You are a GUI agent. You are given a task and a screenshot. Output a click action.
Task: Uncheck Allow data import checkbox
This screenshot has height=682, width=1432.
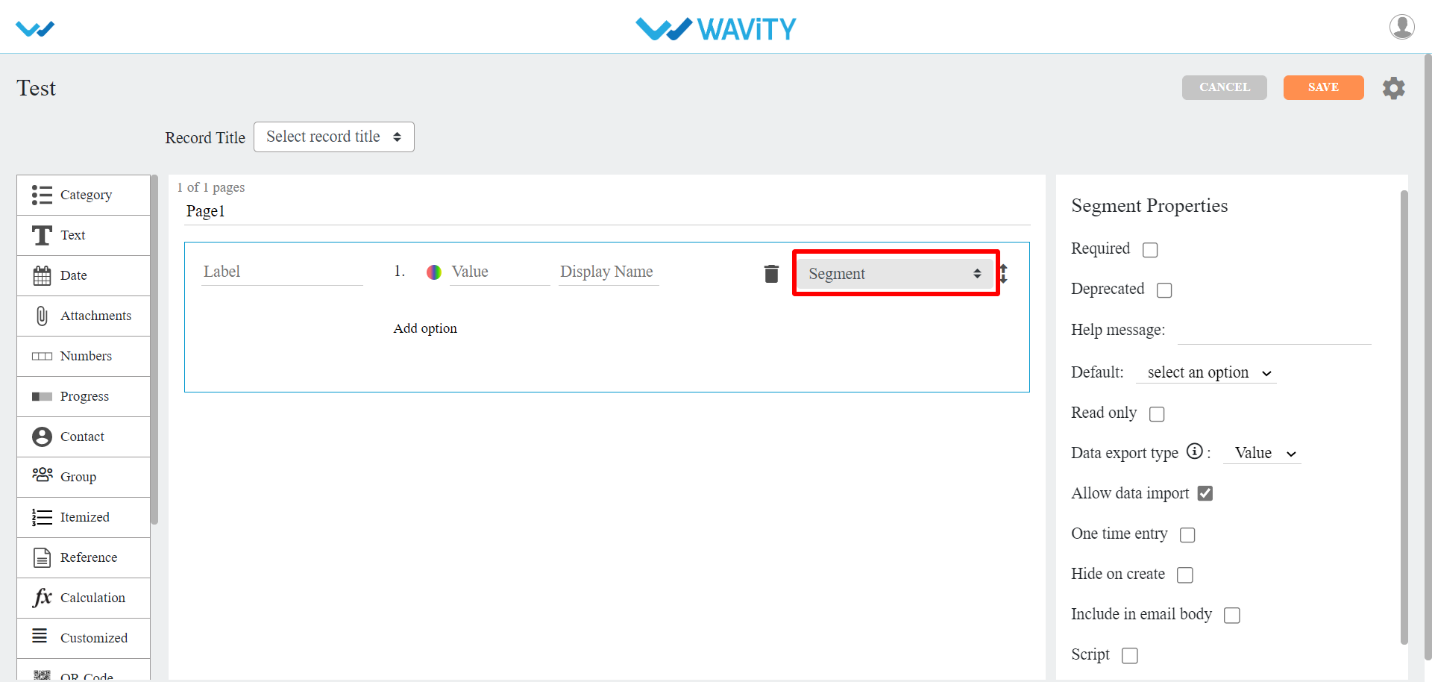click(1205, 493)
